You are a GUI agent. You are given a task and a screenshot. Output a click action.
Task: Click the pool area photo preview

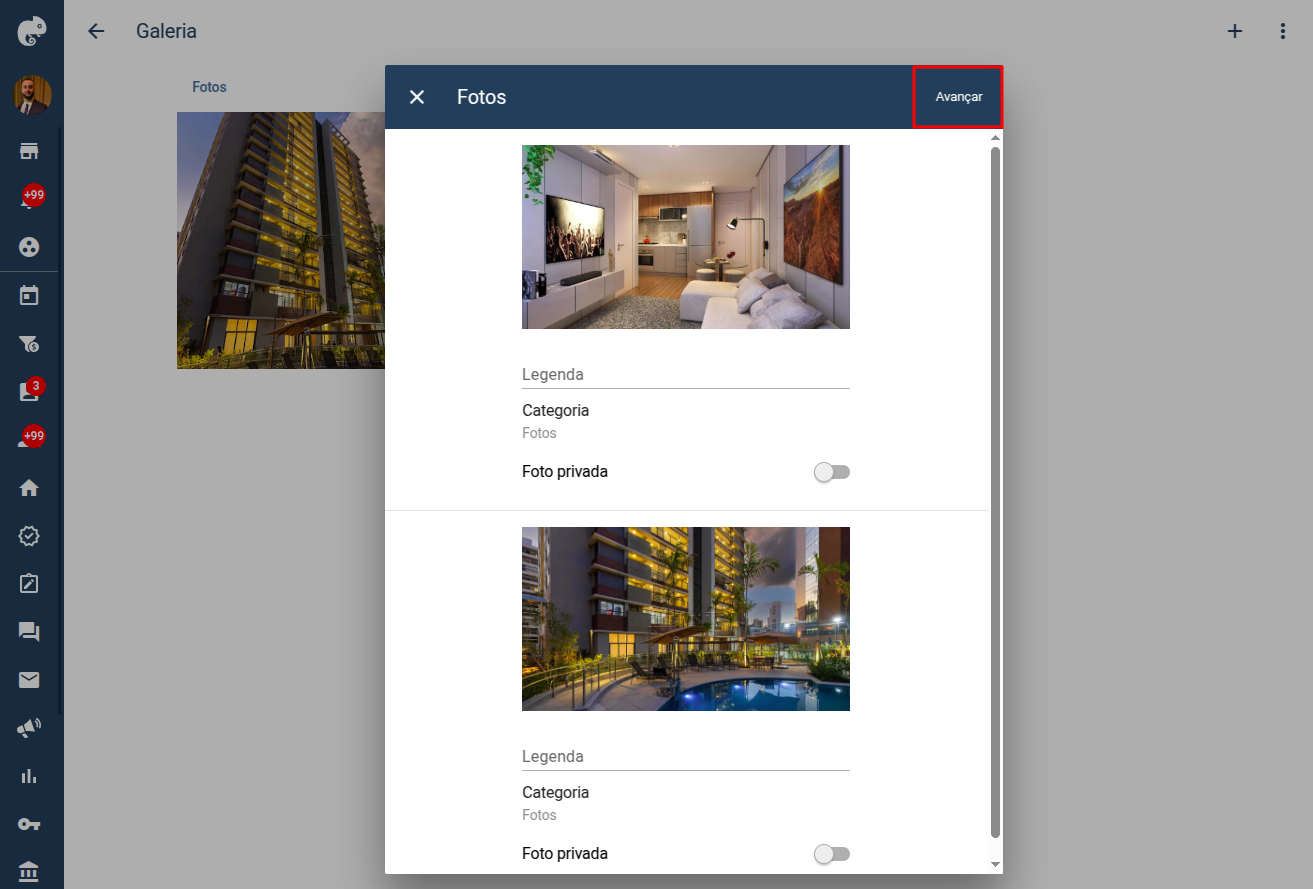click(x=686, y=619)
